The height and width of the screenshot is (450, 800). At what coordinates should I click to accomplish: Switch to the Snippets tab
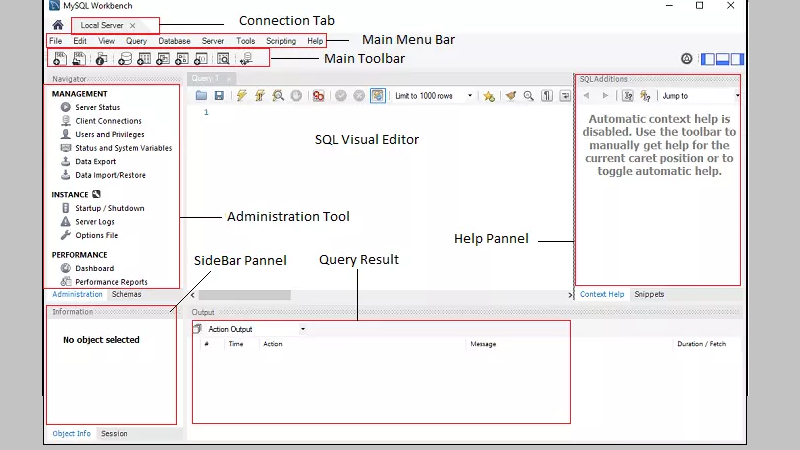[x=649, y=294]
